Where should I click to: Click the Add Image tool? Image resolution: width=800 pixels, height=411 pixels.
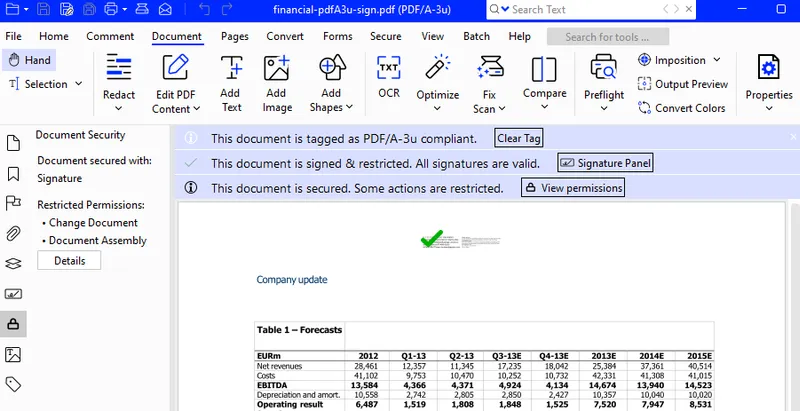(277, 83)
